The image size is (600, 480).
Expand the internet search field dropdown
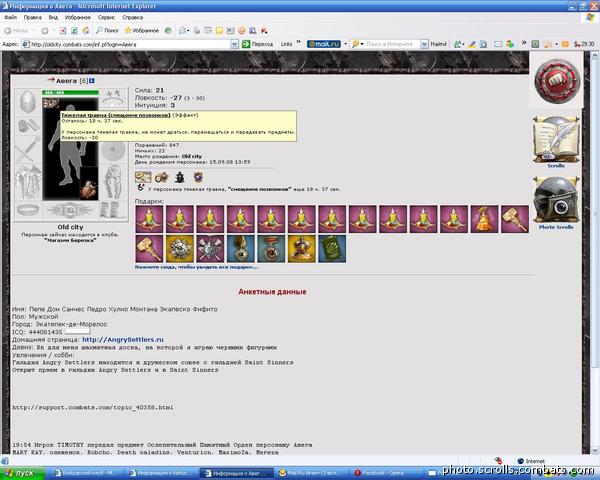tap(424, 44)
